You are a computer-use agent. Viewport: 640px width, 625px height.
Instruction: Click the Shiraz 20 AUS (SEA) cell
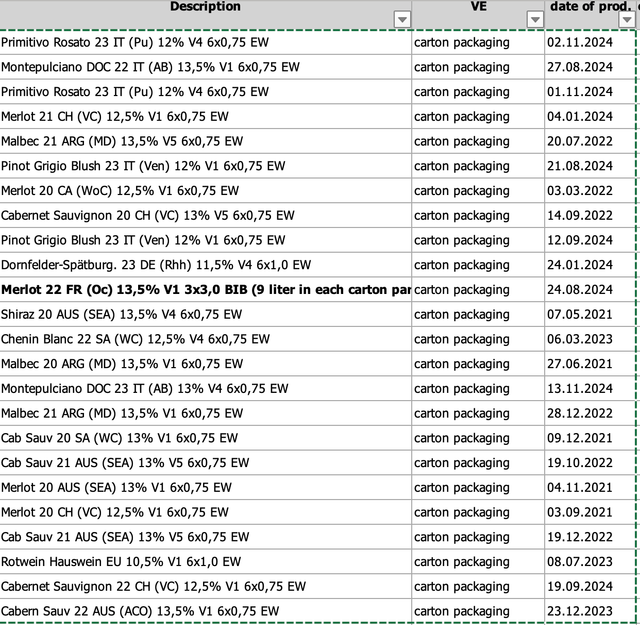tap(205, 314)
